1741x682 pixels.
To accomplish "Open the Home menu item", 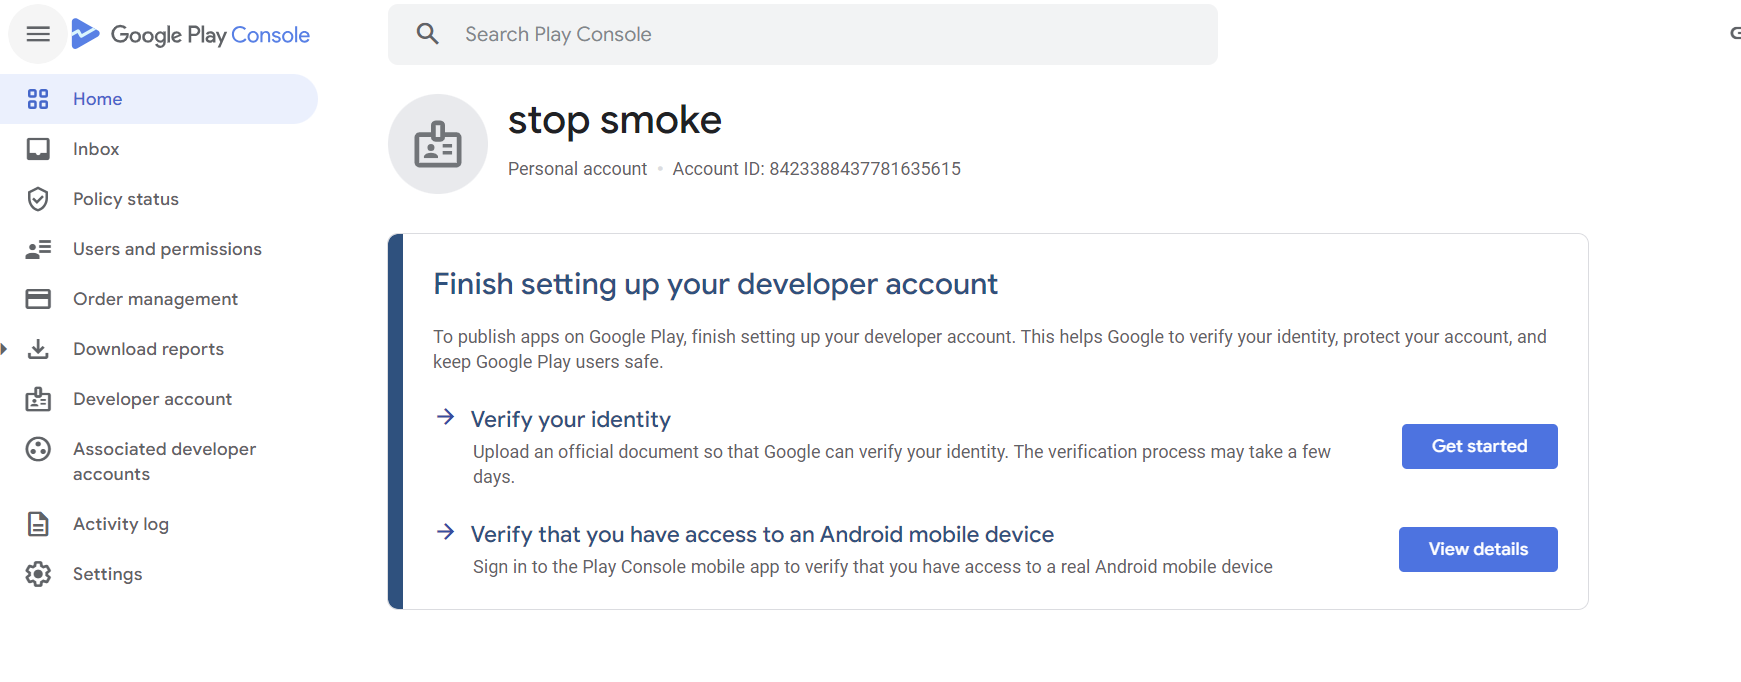I will point(159,99).
